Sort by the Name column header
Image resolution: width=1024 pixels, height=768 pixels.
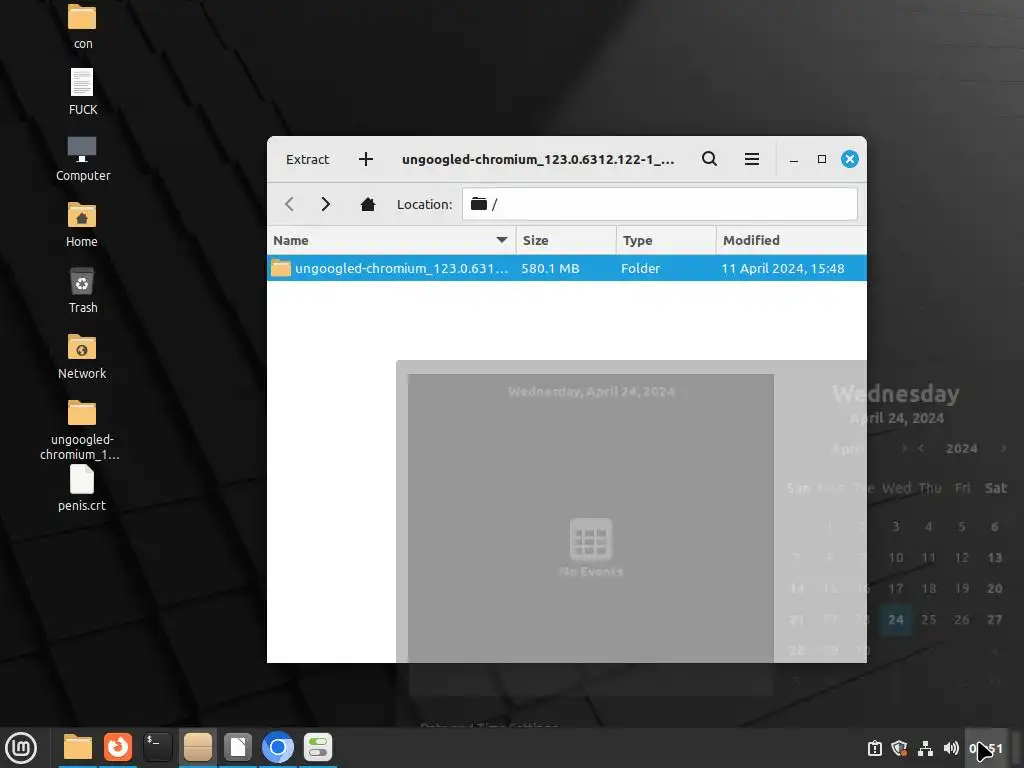(x=391, y=240)
